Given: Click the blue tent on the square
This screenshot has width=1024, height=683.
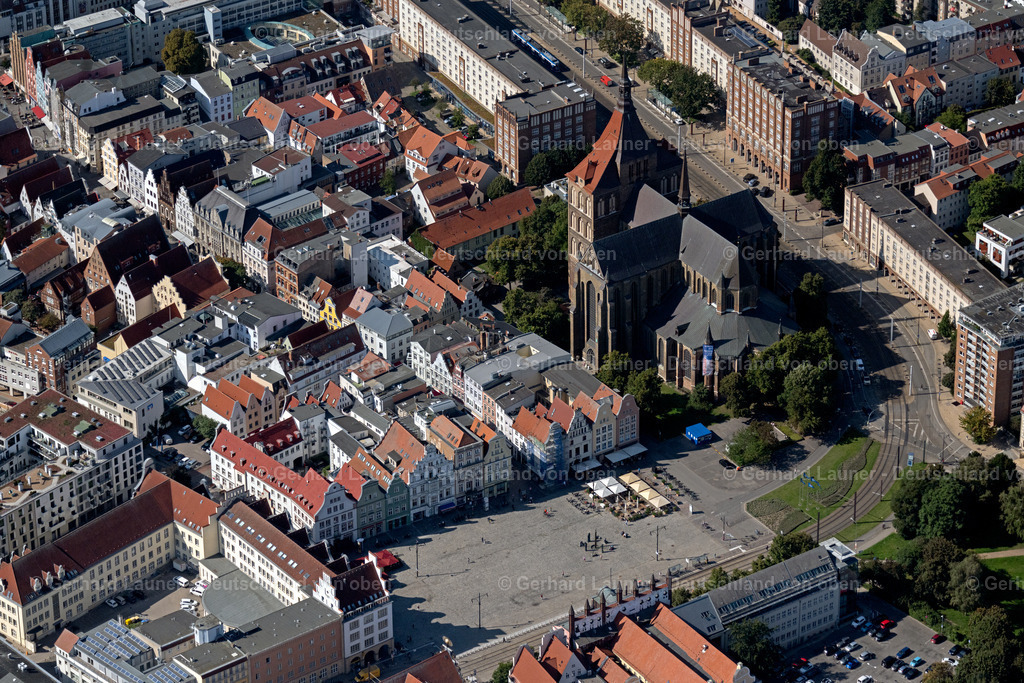Looking at the screenshot, I should point(700,433).
